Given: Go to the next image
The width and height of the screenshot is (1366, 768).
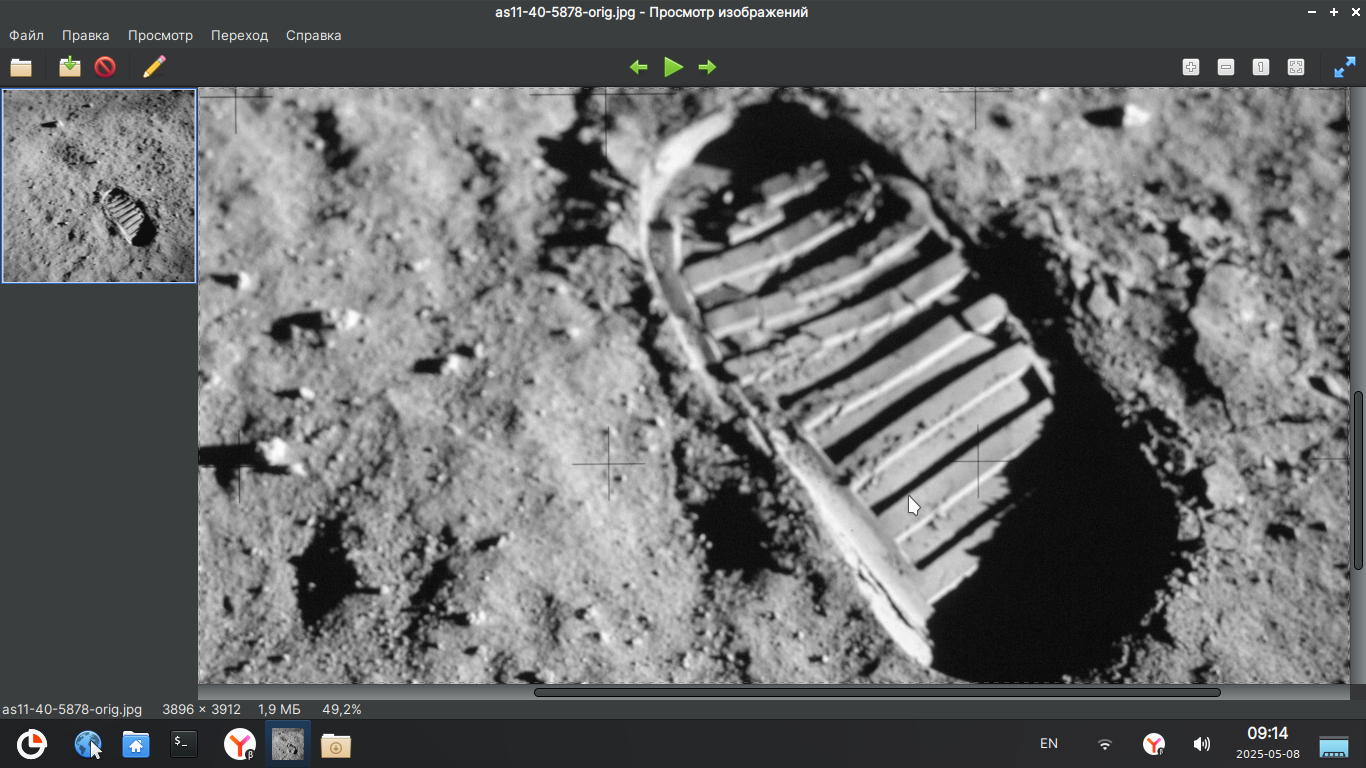Looking at the screenshot, I should 708,67.
